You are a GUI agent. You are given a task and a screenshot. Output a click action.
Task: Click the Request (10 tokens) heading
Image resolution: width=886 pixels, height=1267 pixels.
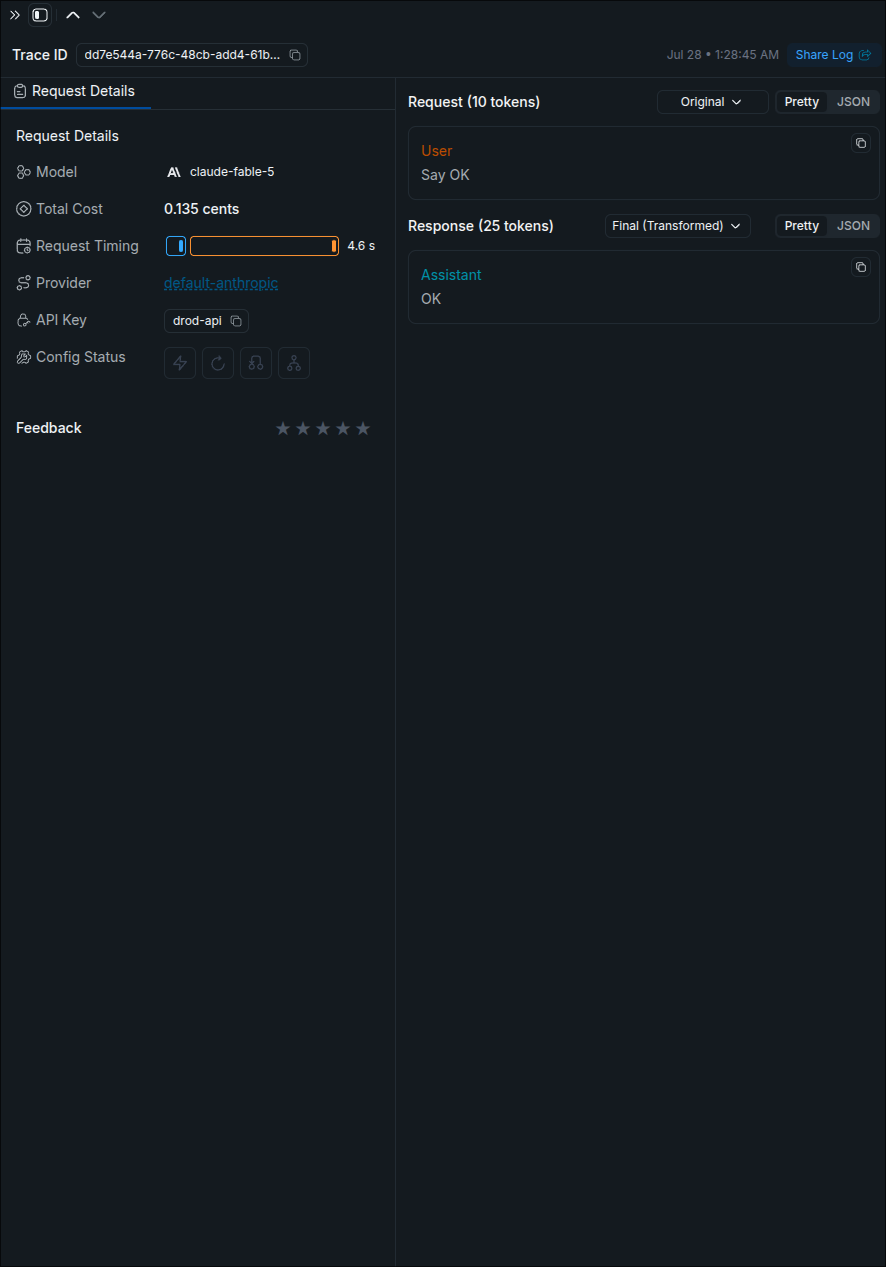pyautogui.click(x=474, y=102)
